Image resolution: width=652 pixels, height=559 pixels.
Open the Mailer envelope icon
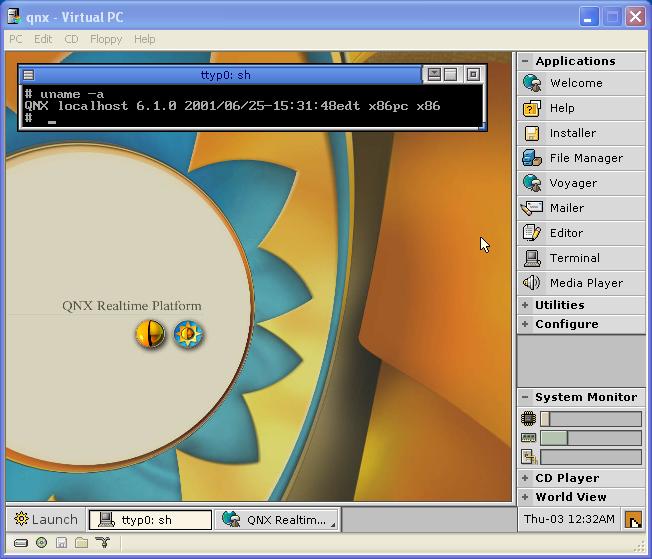pos(531,208)
